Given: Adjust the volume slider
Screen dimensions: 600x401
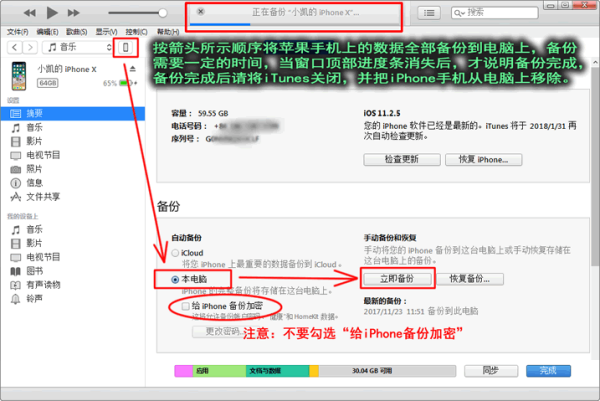Looking at the screenshot, I should coord(140,13).
